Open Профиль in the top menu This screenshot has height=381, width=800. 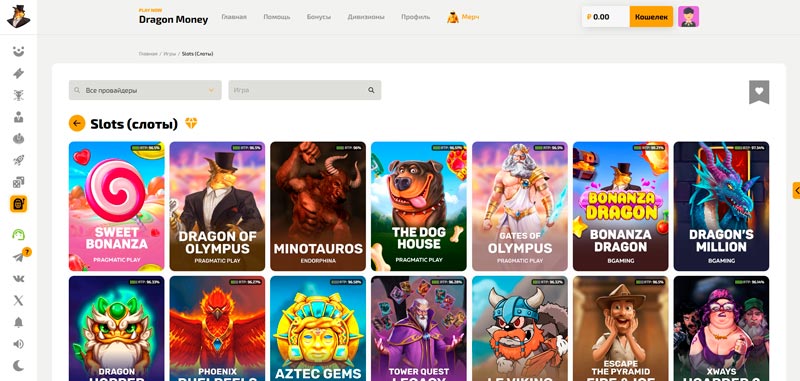coord(415,17)
